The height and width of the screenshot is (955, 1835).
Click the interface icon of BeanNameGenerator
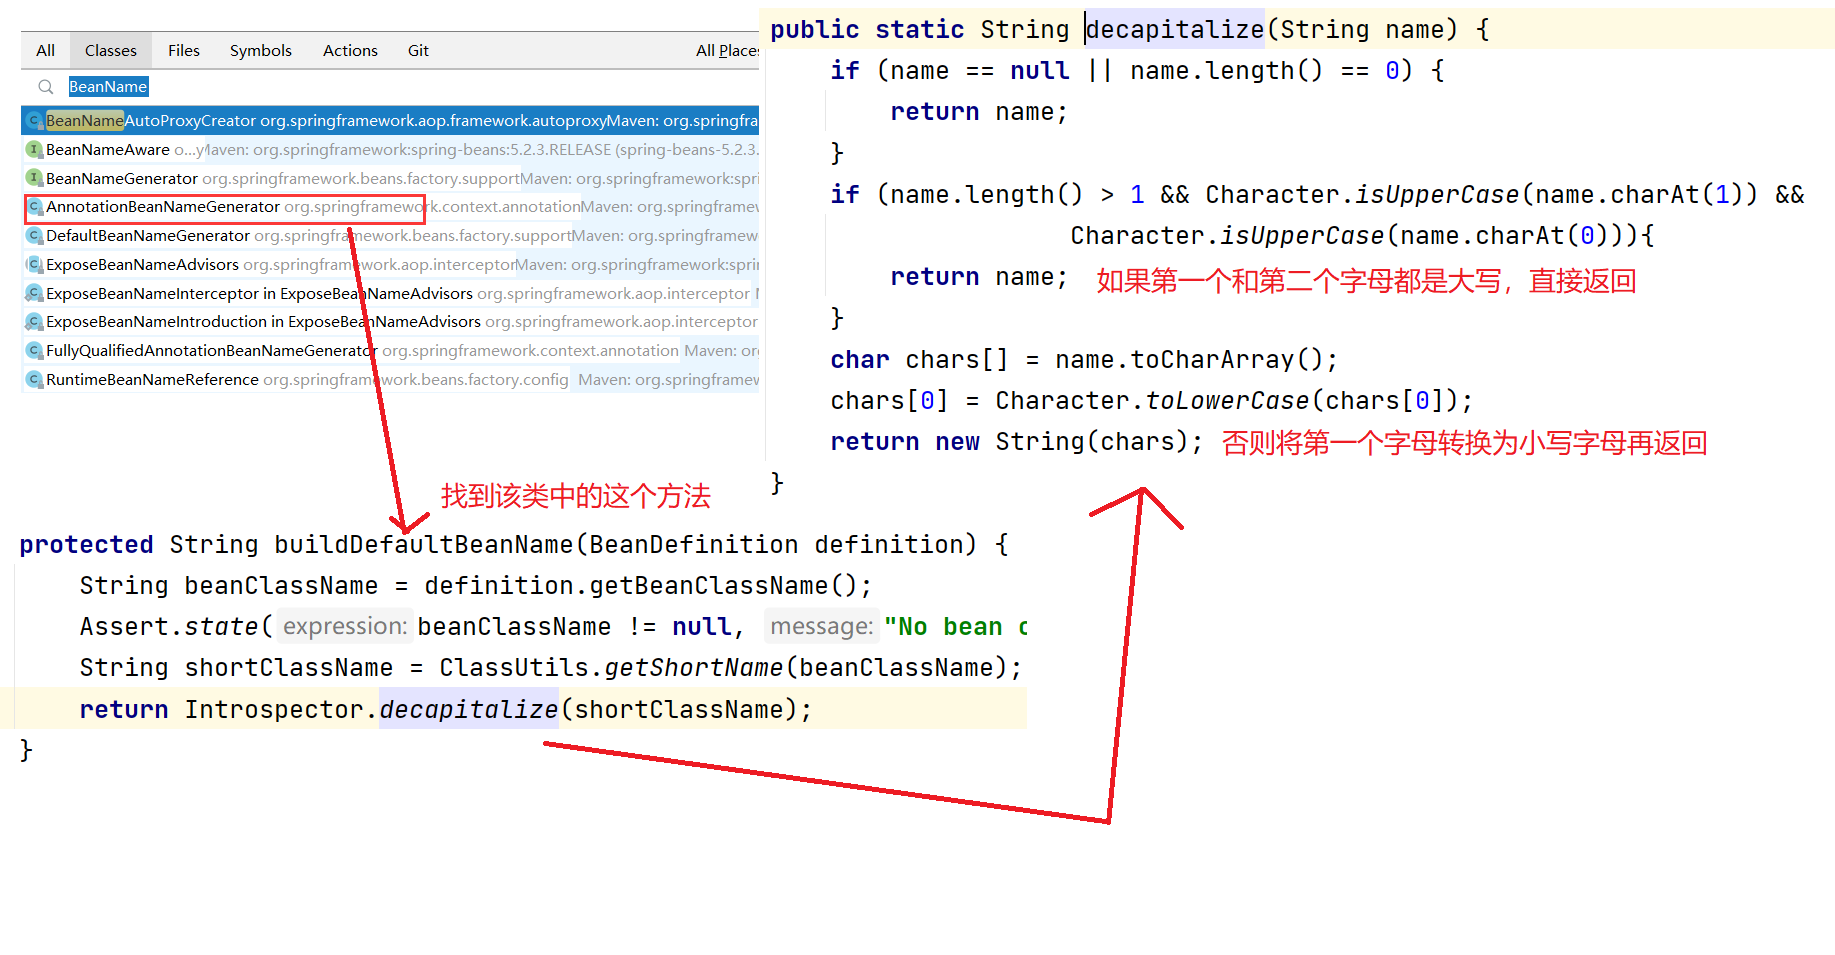[x=34, y=178]
